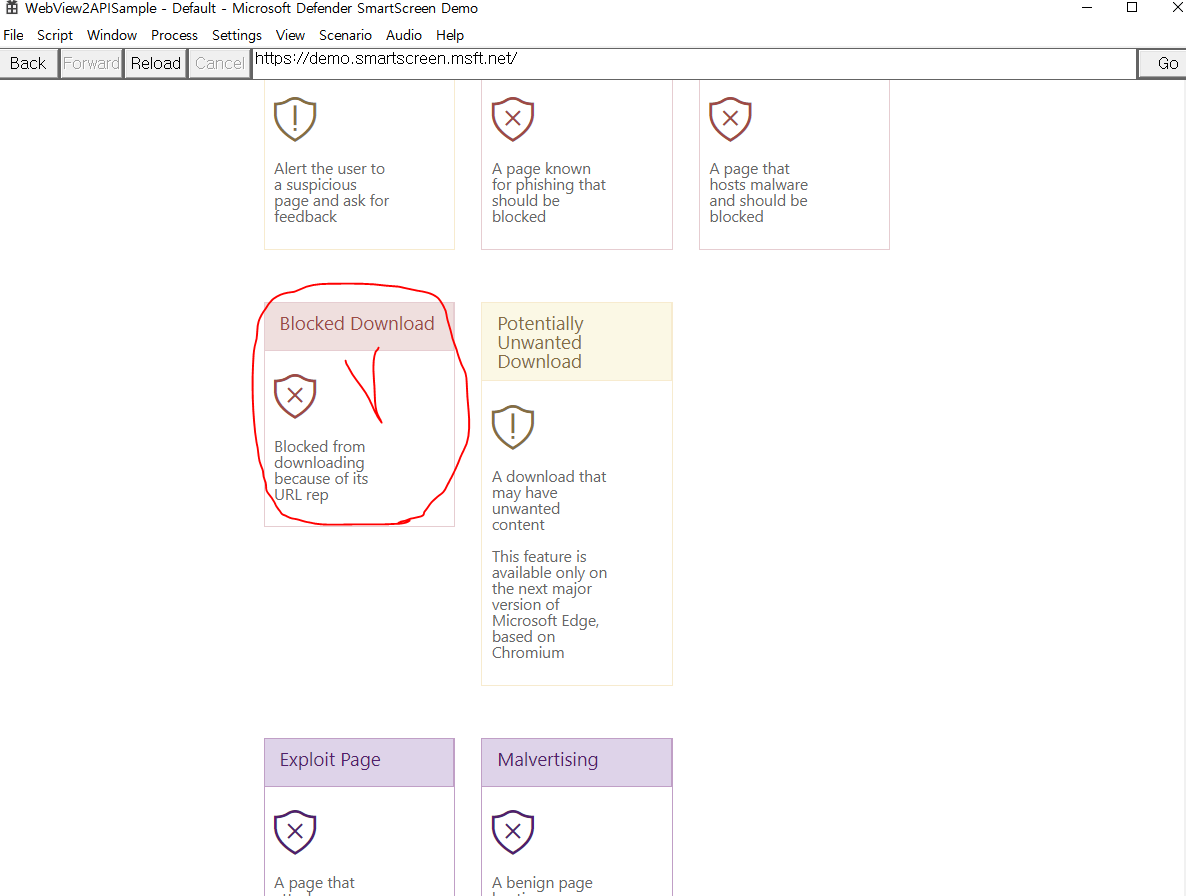Click the red X shield in Blocked Download card
The height and width of the screenshot is (896, 1186).
(x=295, y=396)
